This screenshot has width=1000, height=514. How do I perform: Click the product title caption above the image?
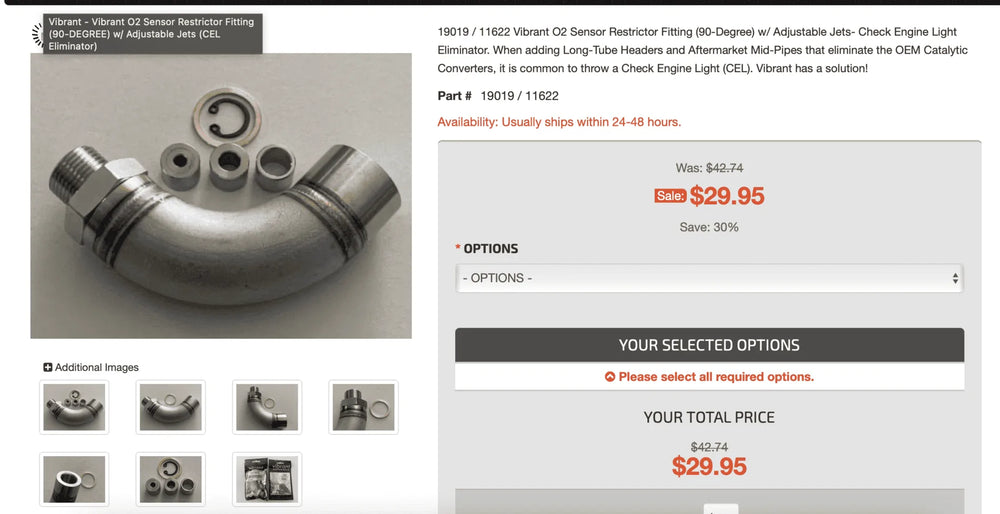click(x=152, y=34)
